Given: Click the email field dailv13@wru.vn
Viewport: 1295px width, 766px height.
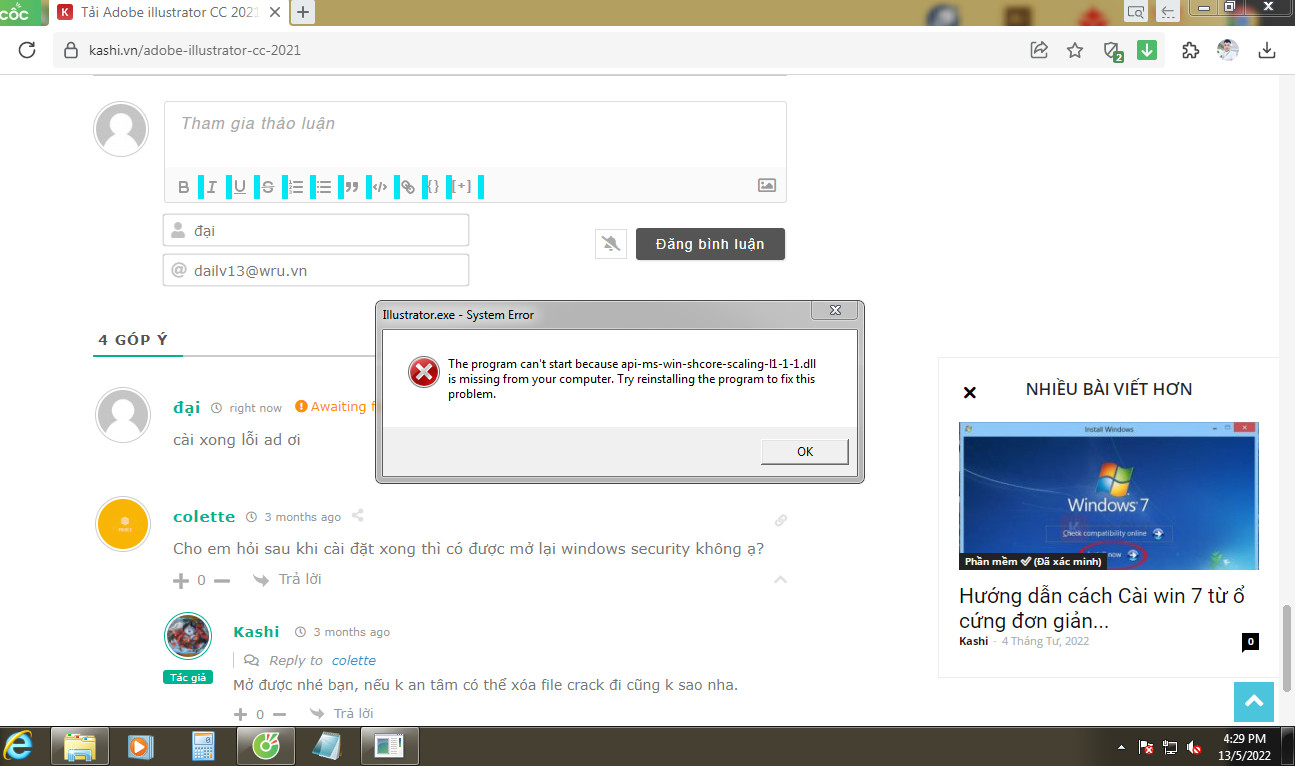Looking at the screenshot, I should point(316,270).
